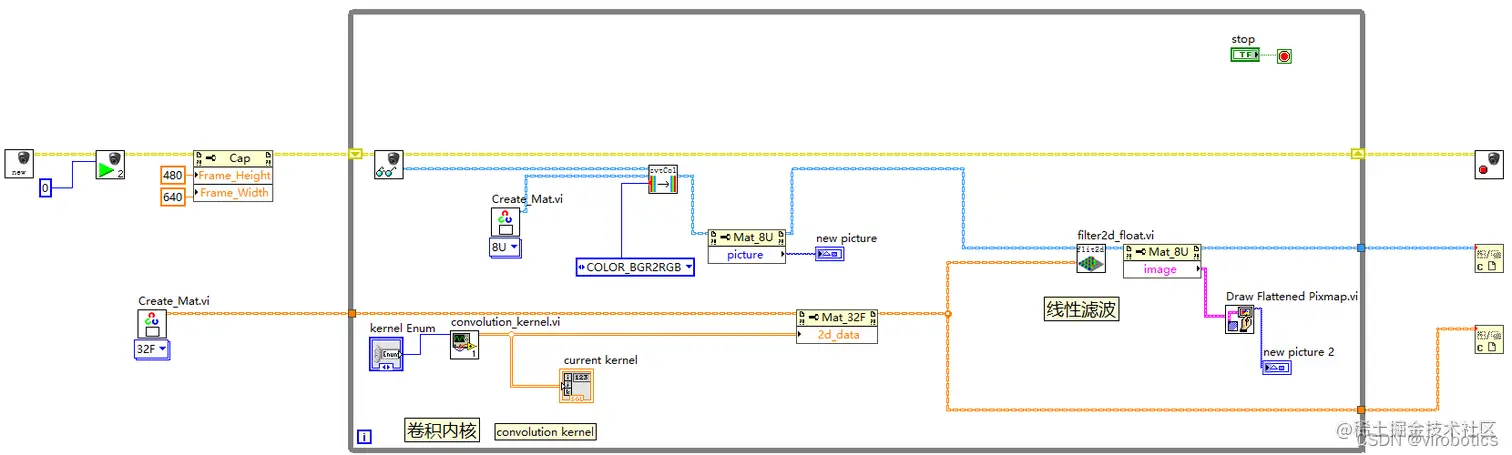Select the lower Mat release VI icon
This screenshot has width=1512, height=455.
(x=1489, y=339)
